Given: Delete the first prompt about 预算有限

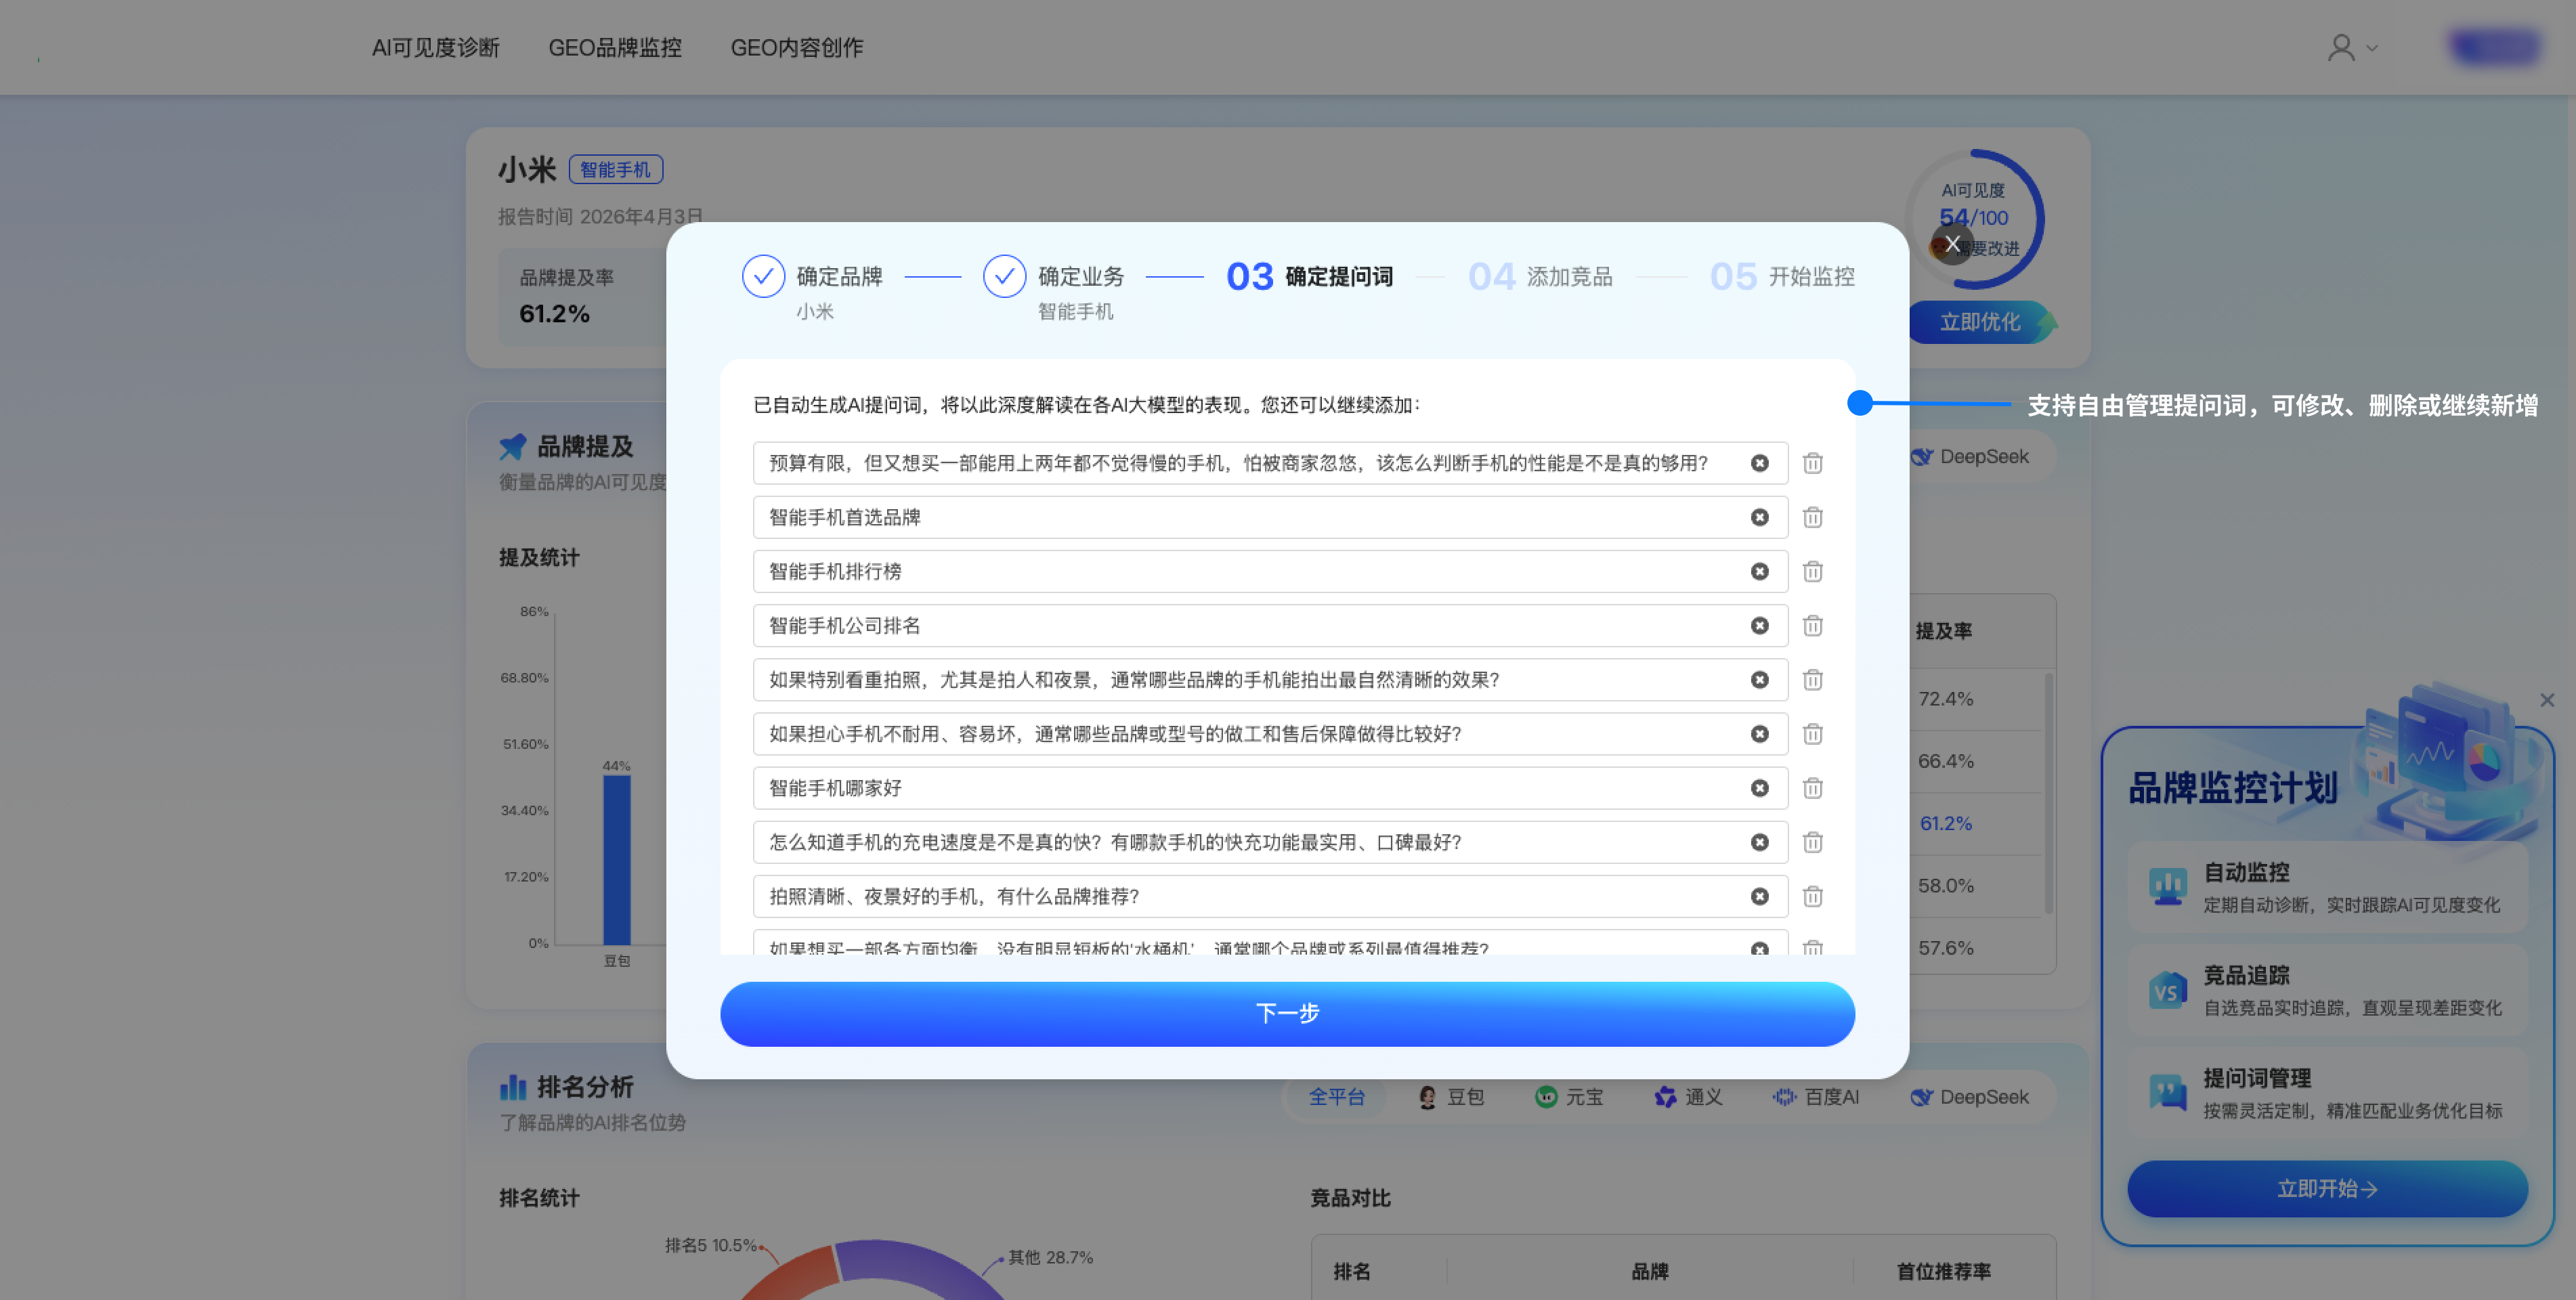Looking at the screenshot, I should pyautogui.click(x=1812, y=463).
